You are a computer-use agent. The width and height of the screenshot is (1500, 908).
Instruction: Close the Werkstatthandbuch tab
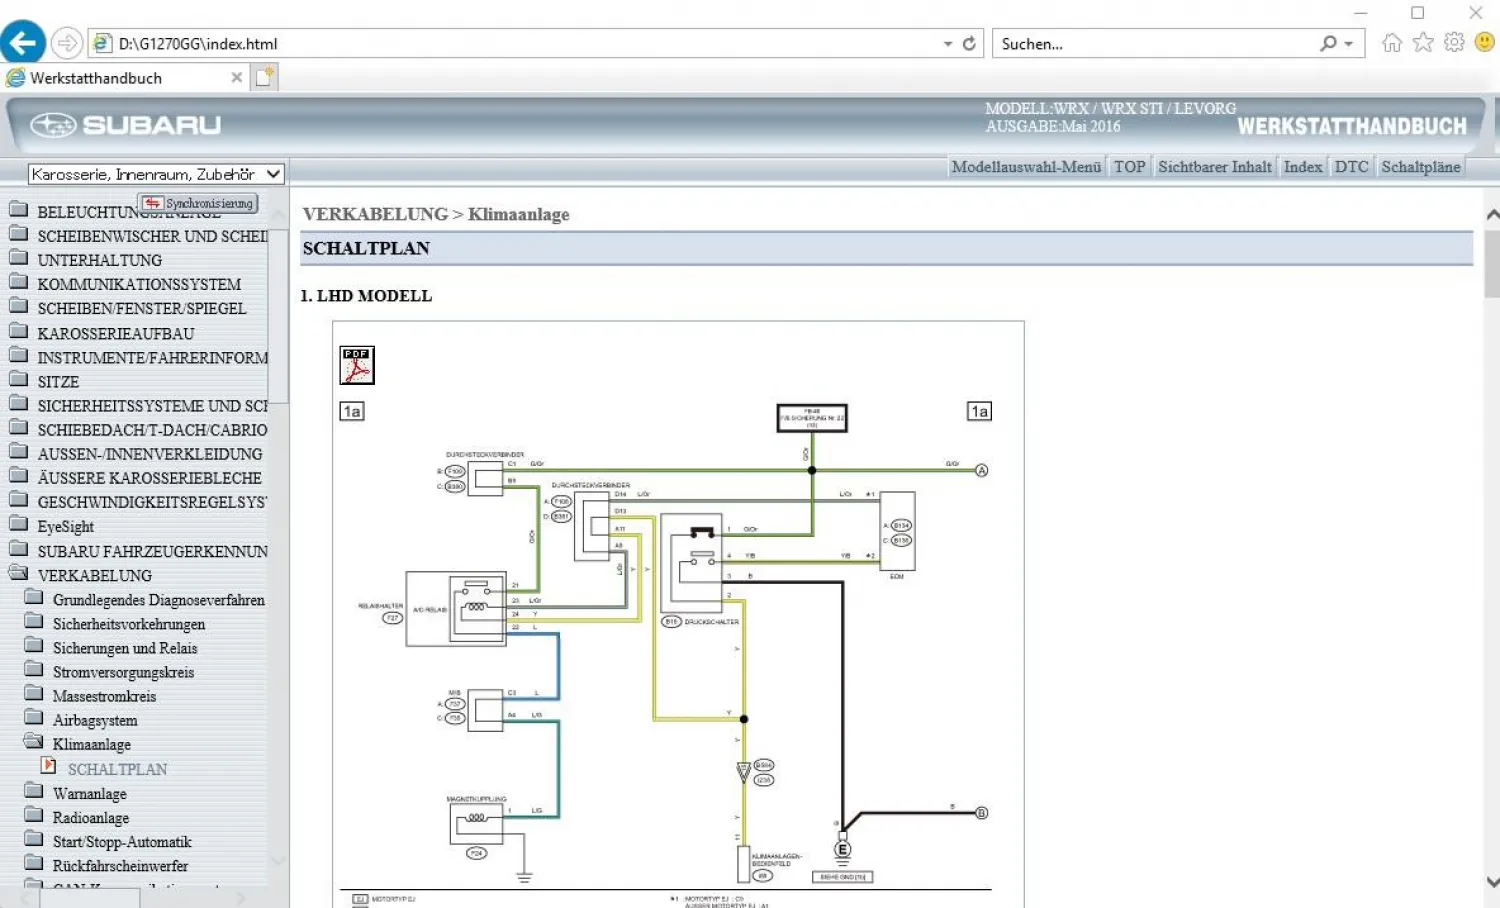point(236,77)
